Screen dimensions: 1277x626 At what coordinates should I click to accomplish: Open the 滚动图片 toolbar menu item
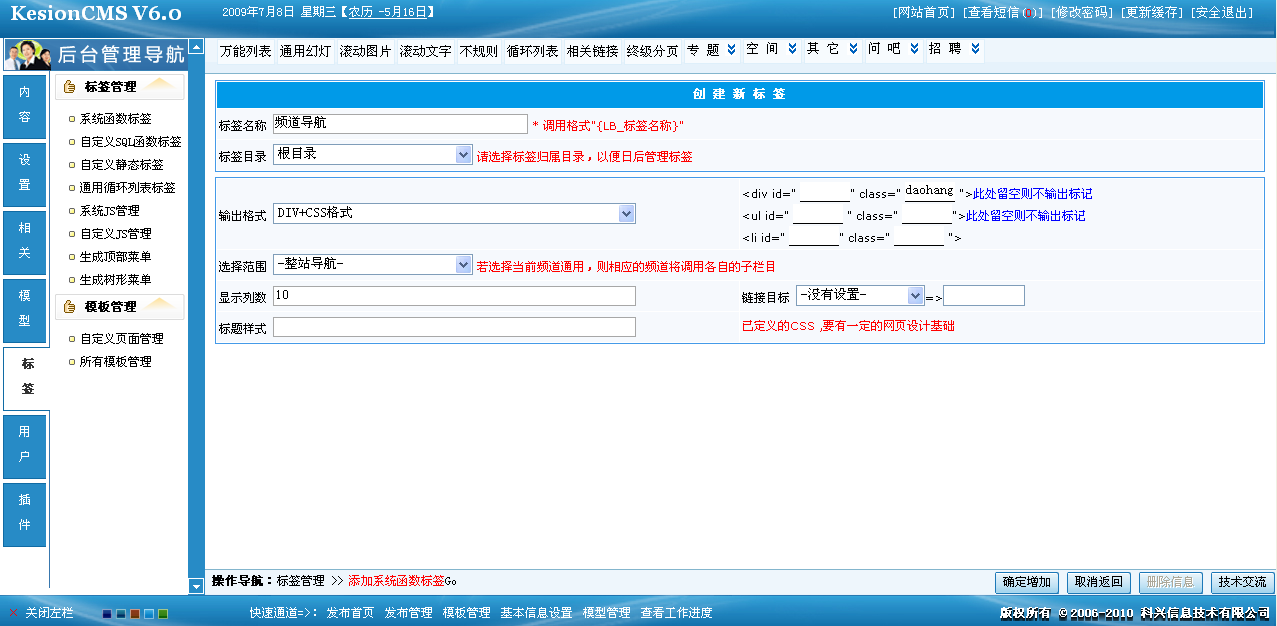coord(365,51)
